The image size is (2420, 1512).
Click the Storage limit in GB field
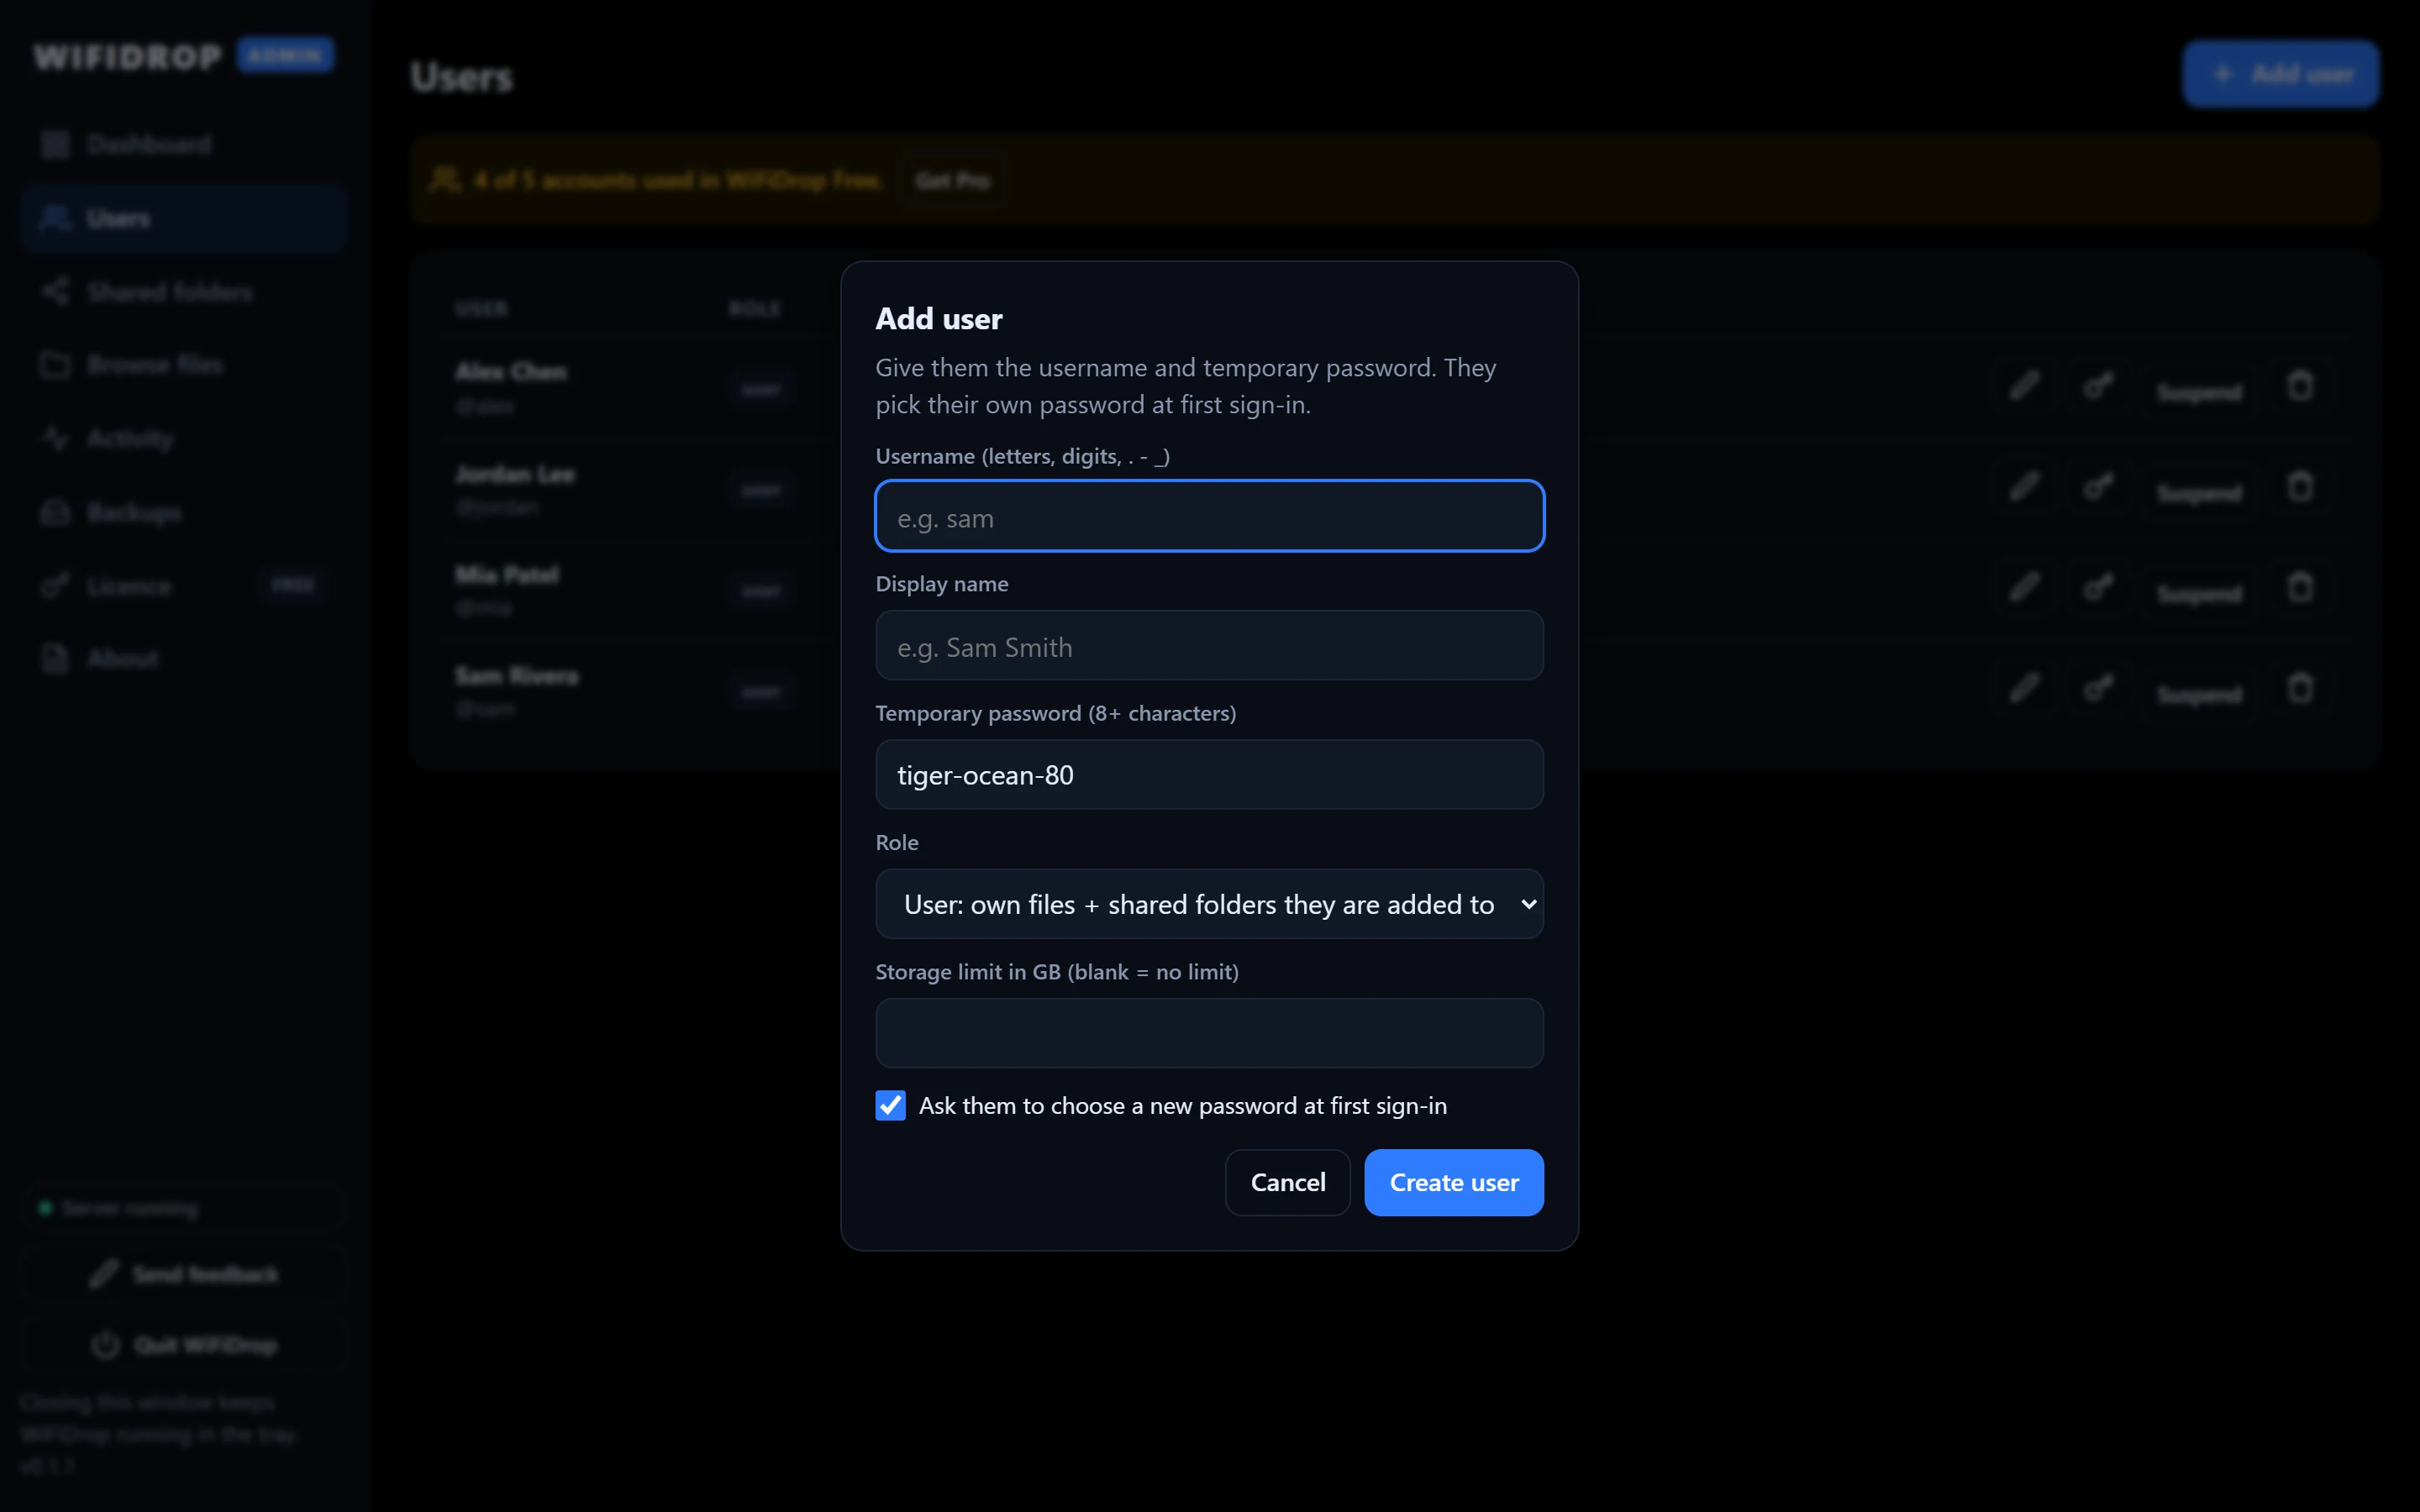click(1209, 1033)
